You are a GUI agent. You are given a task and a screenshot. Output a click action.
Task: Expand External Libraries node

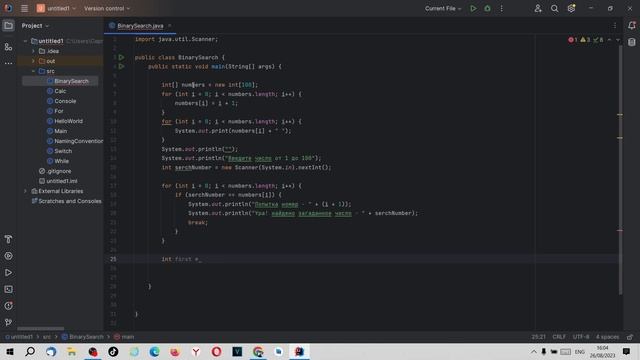[x=25, y=191]
